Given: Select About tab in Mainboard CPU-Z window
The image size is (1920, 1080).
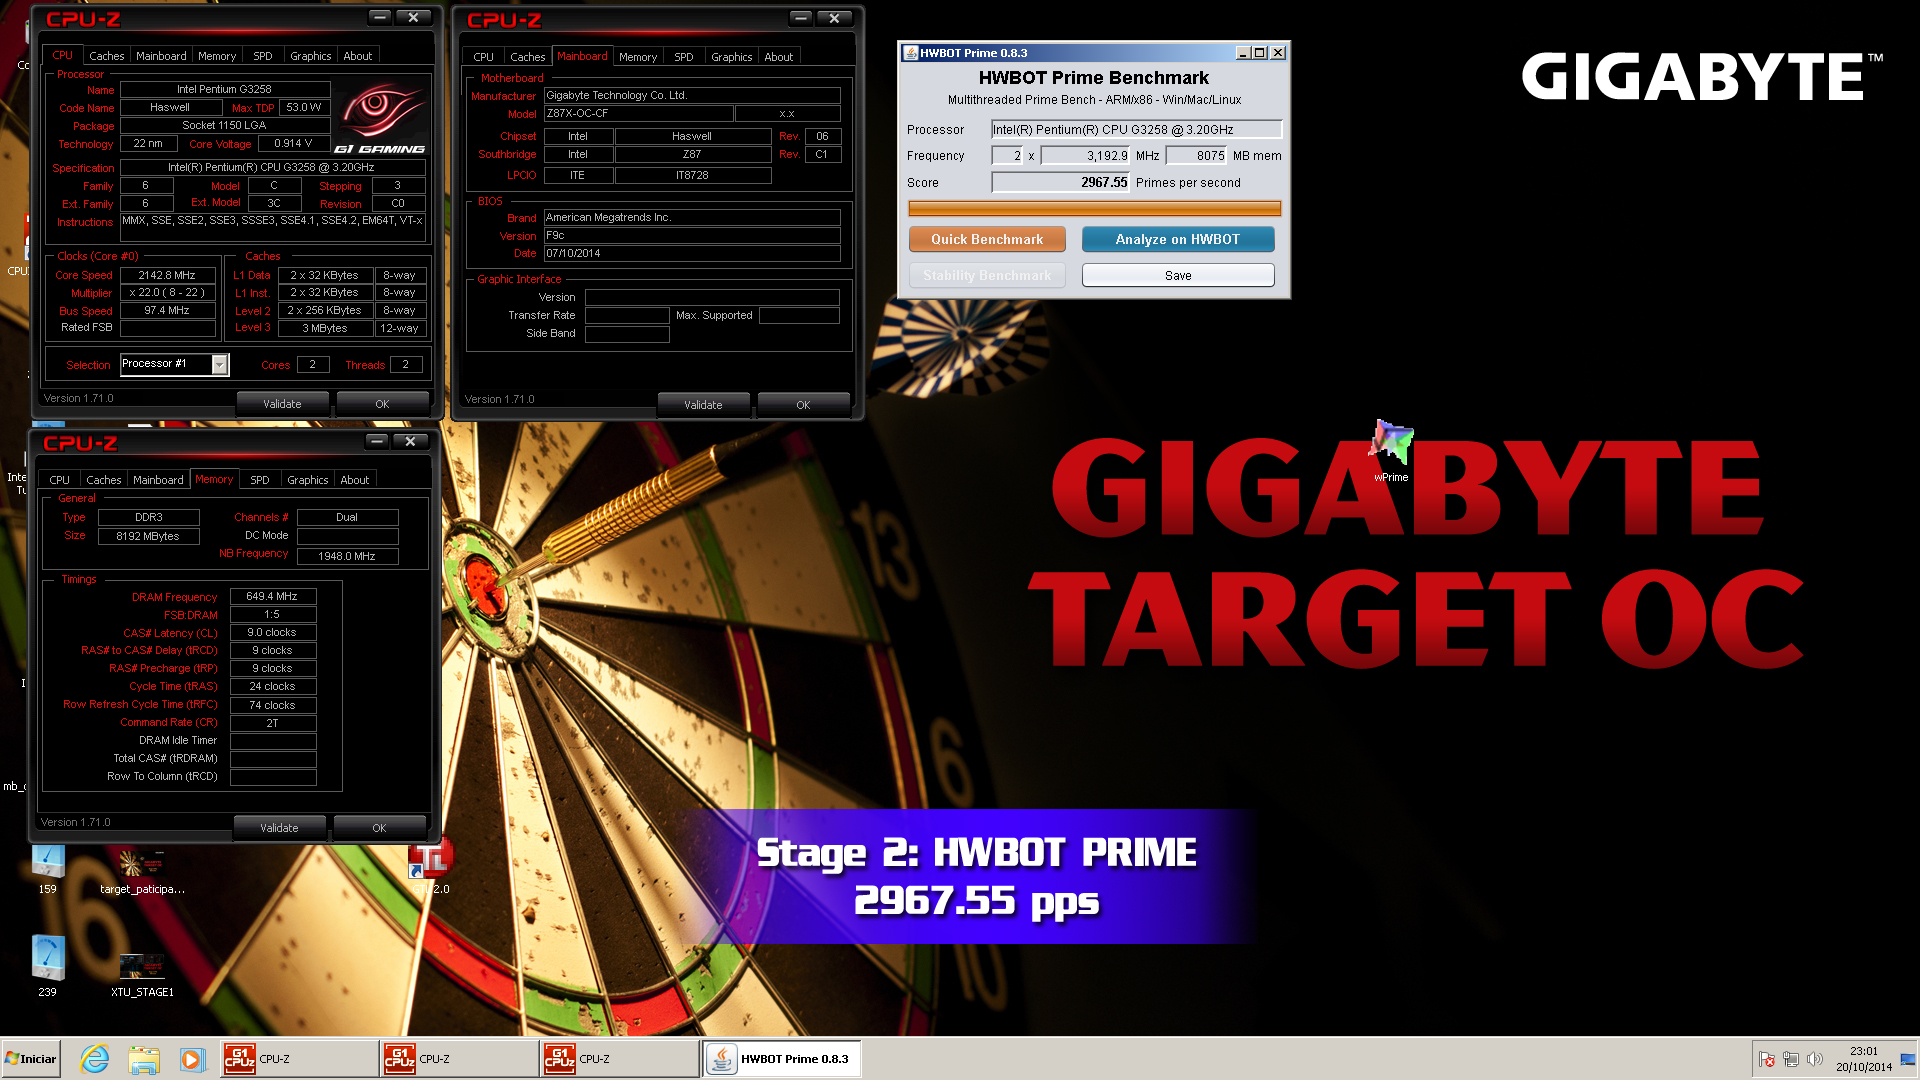Looking at the screenshot, I should click(779, 57).
